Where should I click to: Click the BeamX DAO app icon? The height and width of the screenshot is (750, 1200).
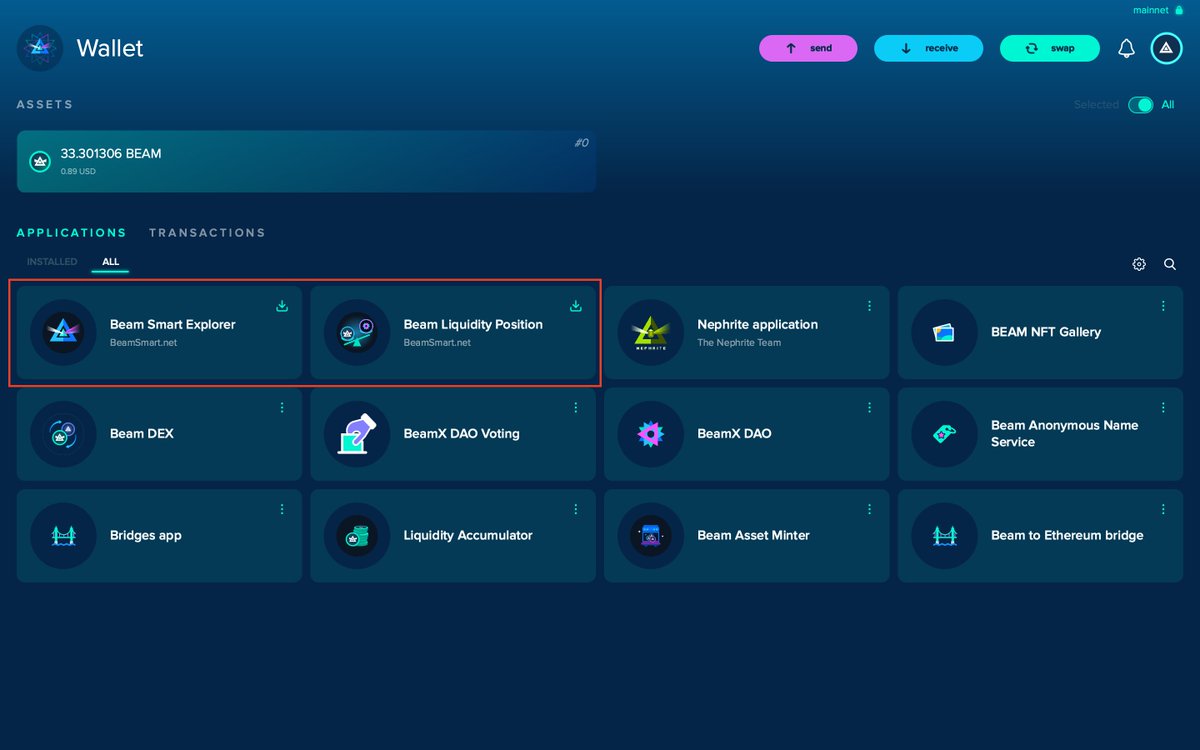click(651, 434)
